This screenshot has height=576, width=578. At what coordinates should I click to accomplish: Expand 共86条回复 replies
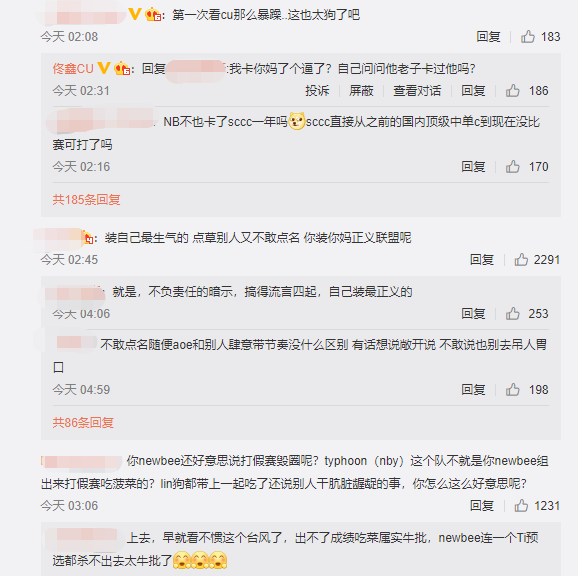tap(83, 423)
